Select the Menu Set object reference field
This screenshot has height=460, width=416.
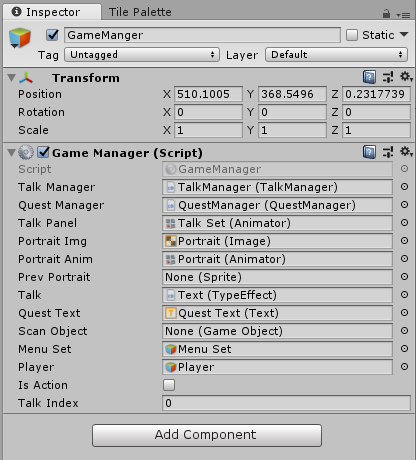277,349
